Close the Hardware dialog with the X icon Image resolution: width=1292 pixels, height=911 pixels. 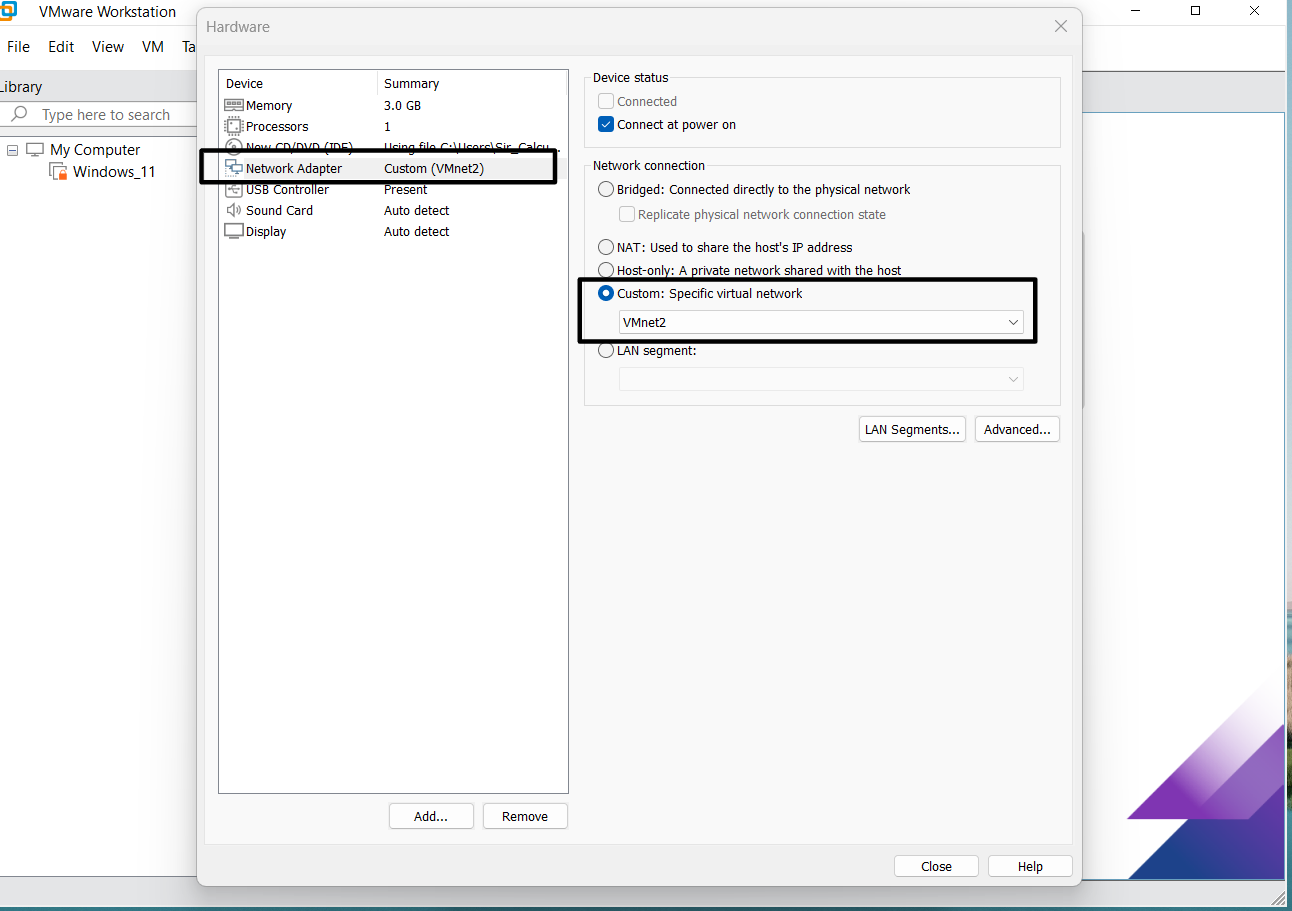[1061, 26]
